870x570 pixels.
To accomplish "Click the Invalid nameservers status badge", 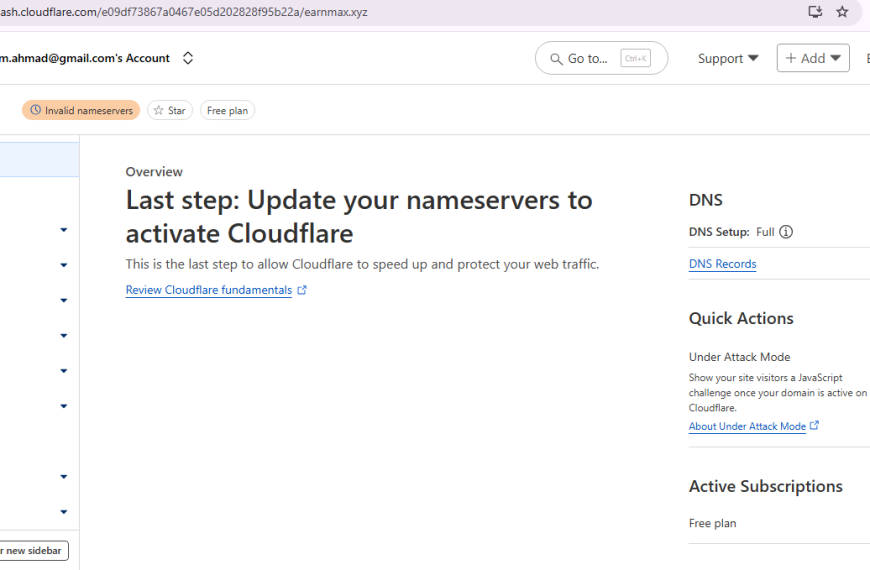I will click(x=81, y=110).
